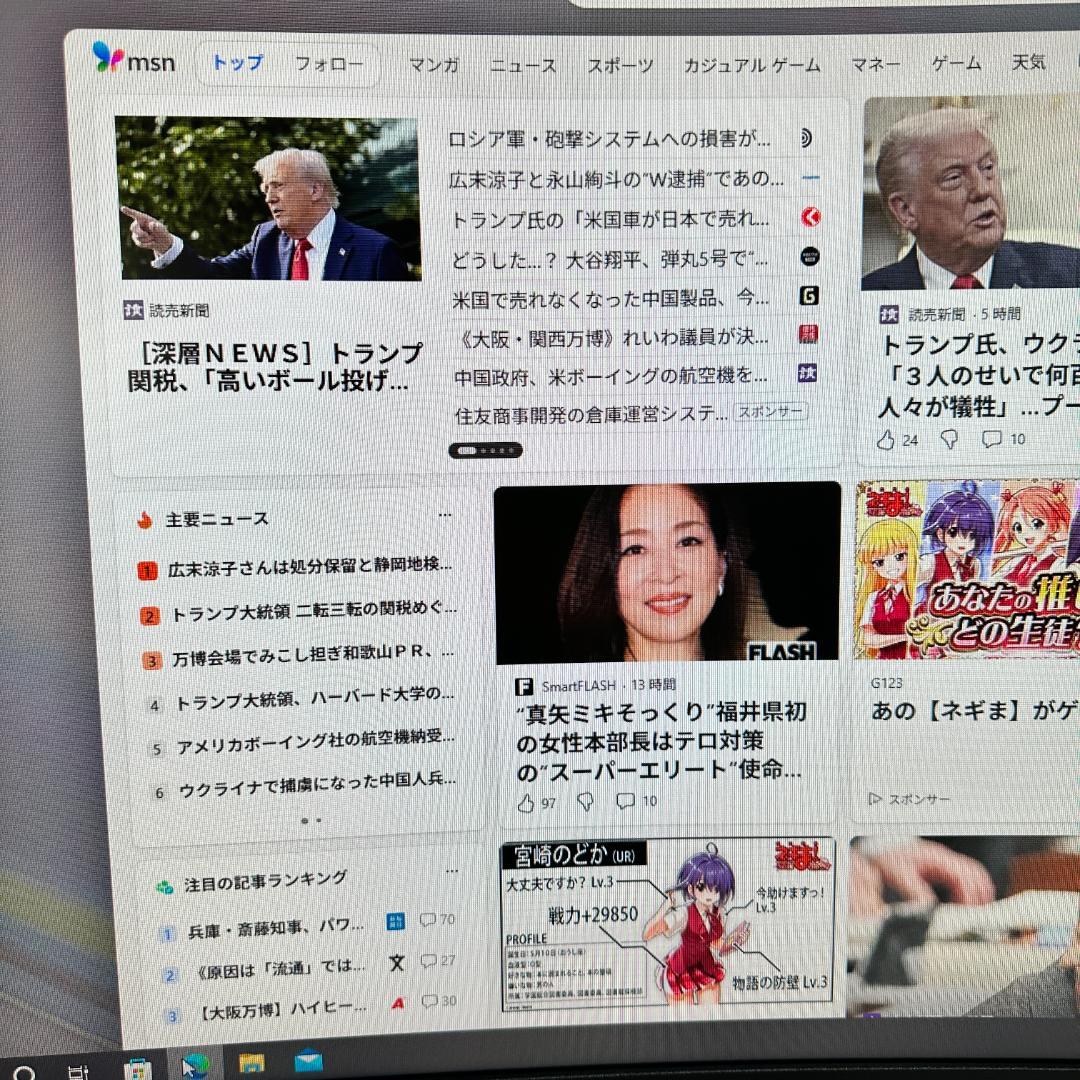Viewport: 1080px width, 1080px height.
Task: Open comments (70) on 斎藤知事 item
Action: point(437,920)
